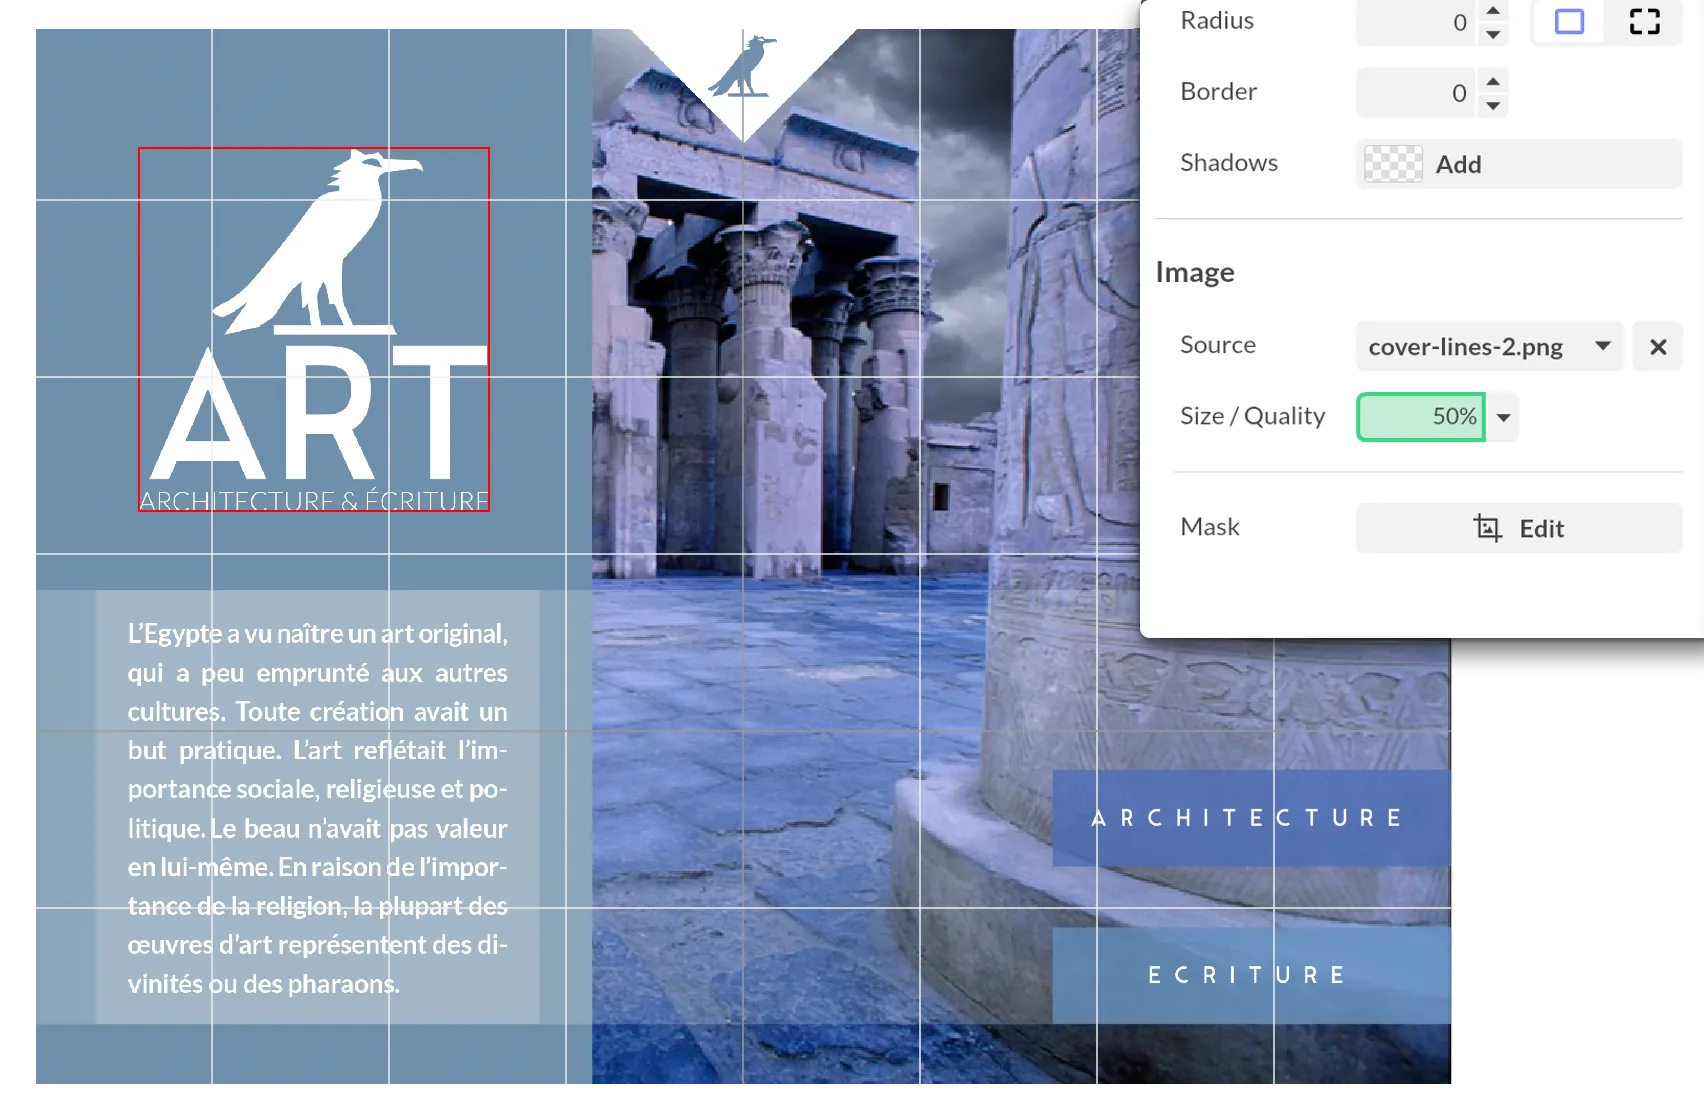Add a shadow with the Add button
The image size is (1704, 1120).
1519,164
